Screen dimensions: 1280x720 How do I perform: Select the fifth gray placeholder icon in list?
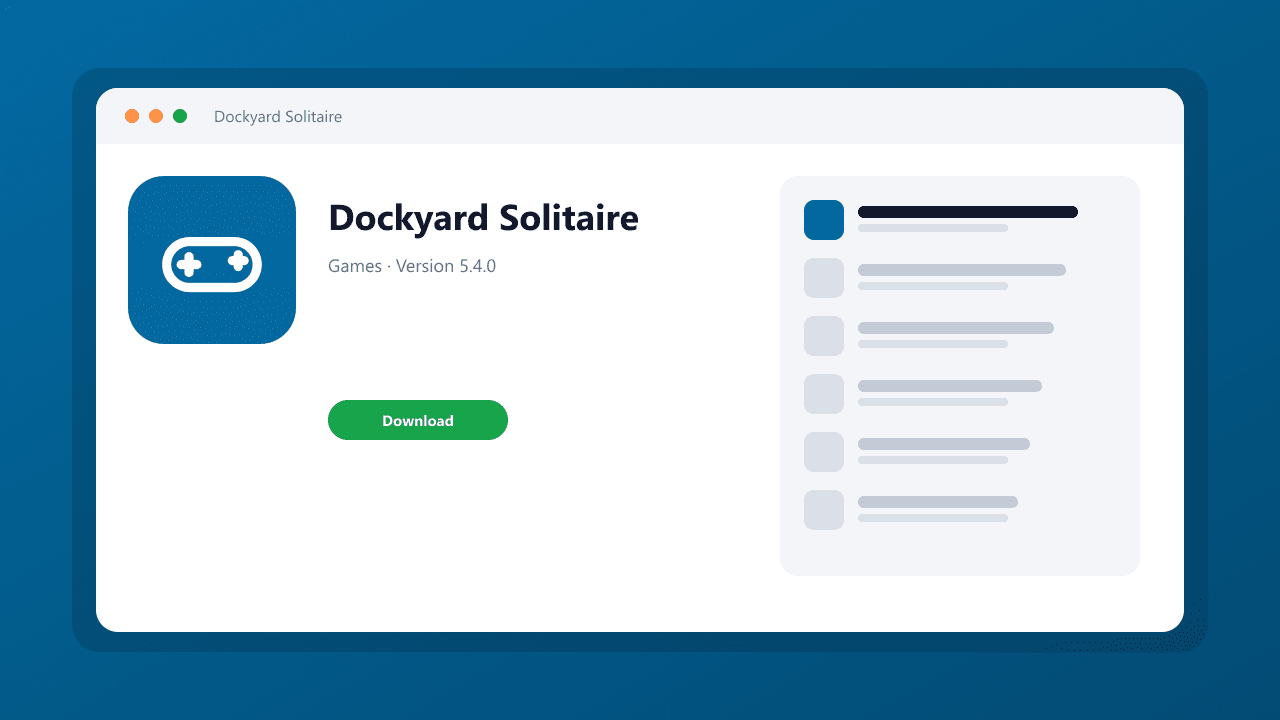click(x=824, y=452)
